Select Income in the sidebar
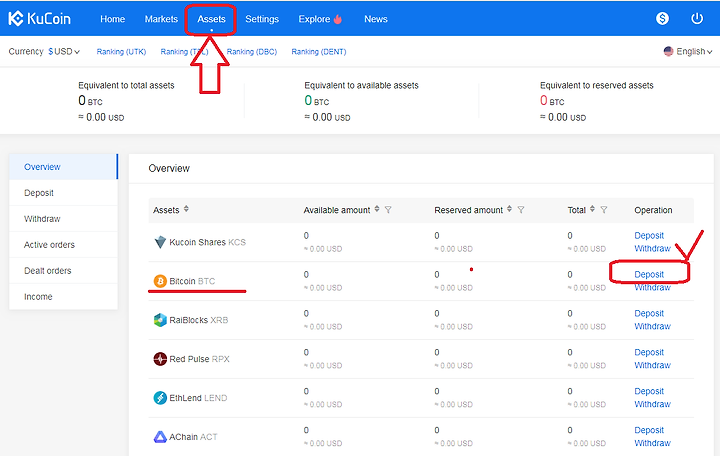This screenshot has width=720, height=456. pyautogui.click(x=63, y=297)
